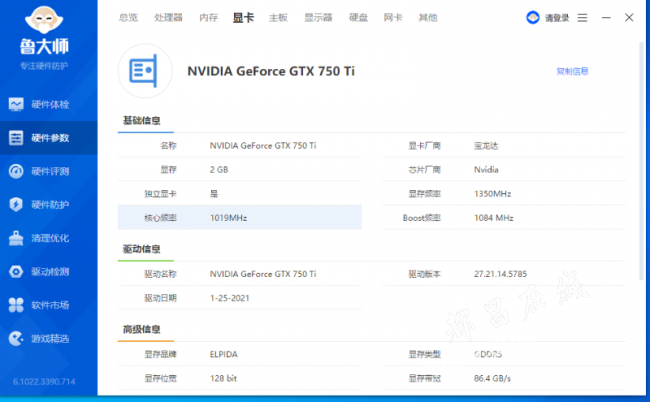The width and height of the screenshot is (650, 402).
Task: Click the 显存频率 value 1350MHz
Action: [492, 194]
